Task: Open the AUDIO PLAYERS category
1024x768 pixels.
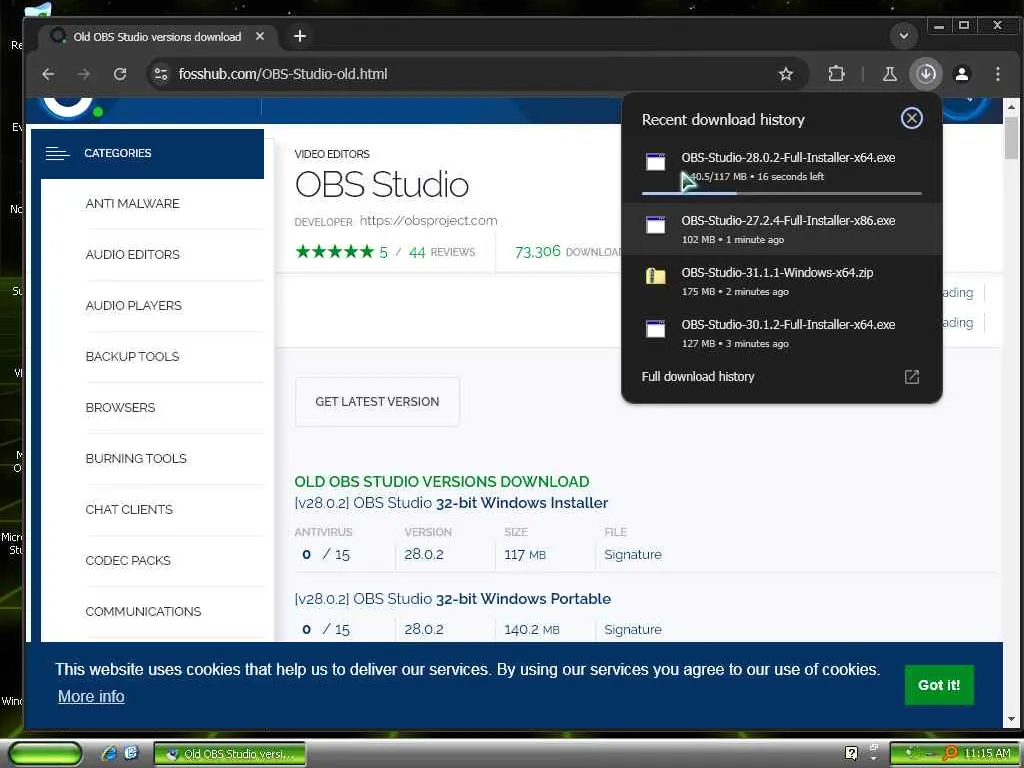Action: (134, 306)
